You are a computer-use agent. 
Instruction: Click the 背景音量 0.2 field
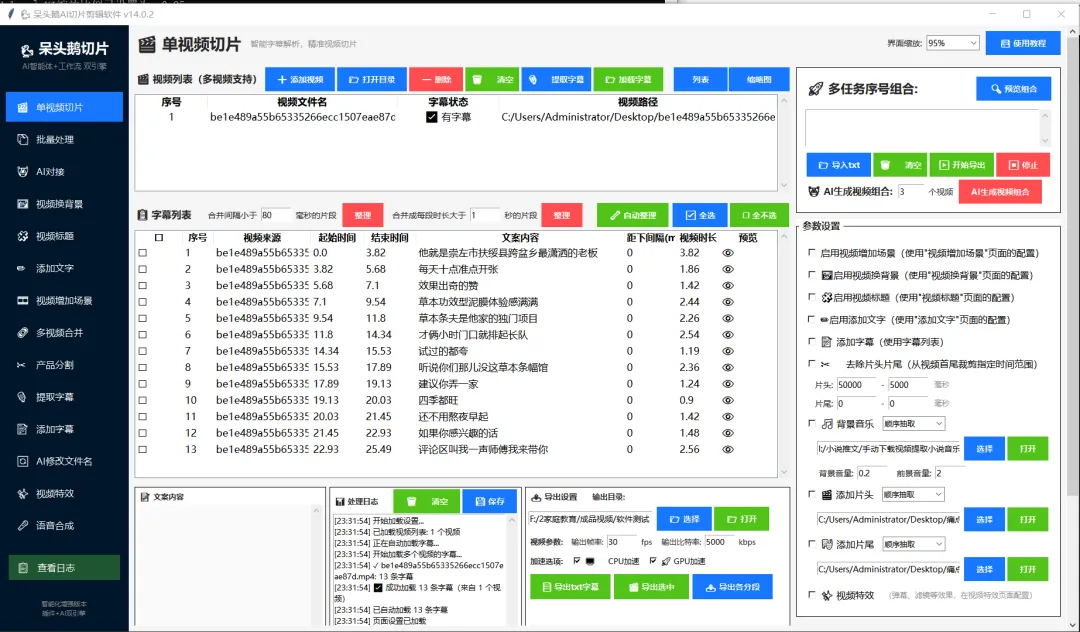pyautogui.click(x=872, y=473)
